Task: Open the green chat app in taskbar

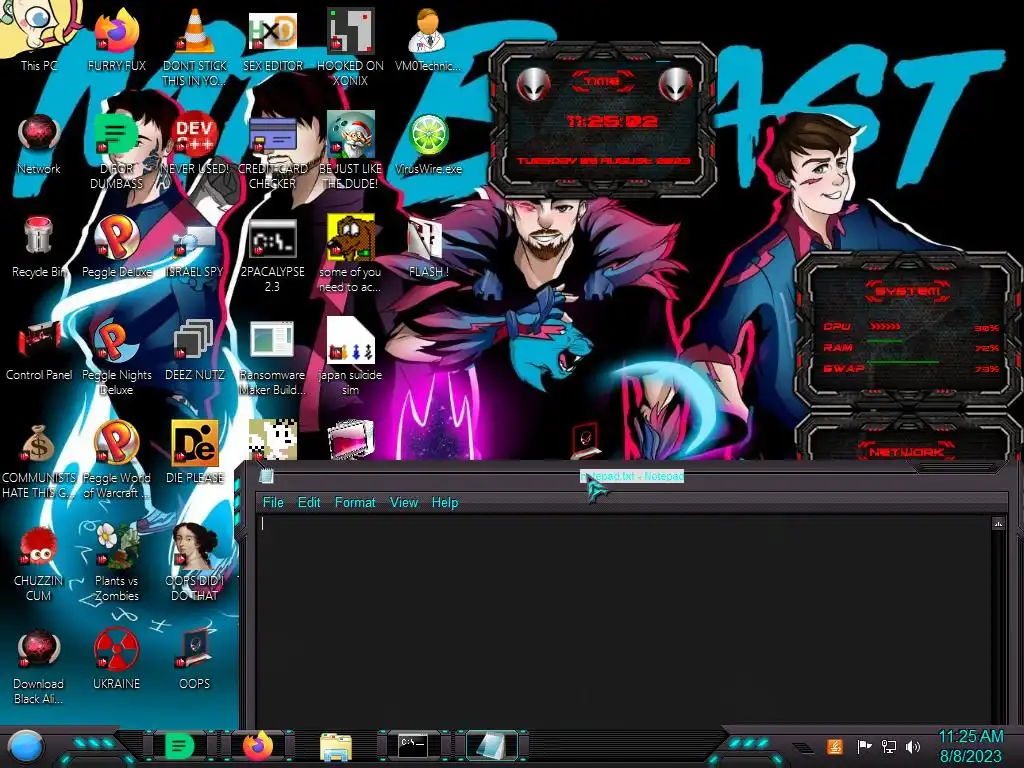Action: [179, 746]
